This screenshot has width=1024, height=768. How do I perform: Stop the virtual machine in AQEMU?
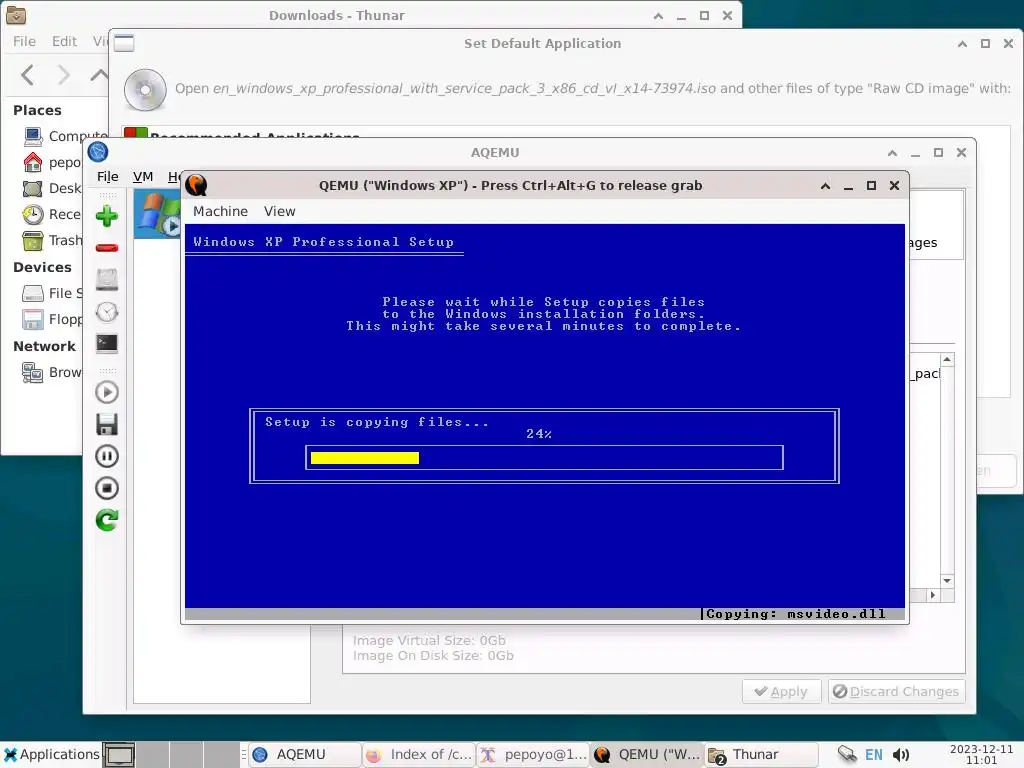(106, 488)
